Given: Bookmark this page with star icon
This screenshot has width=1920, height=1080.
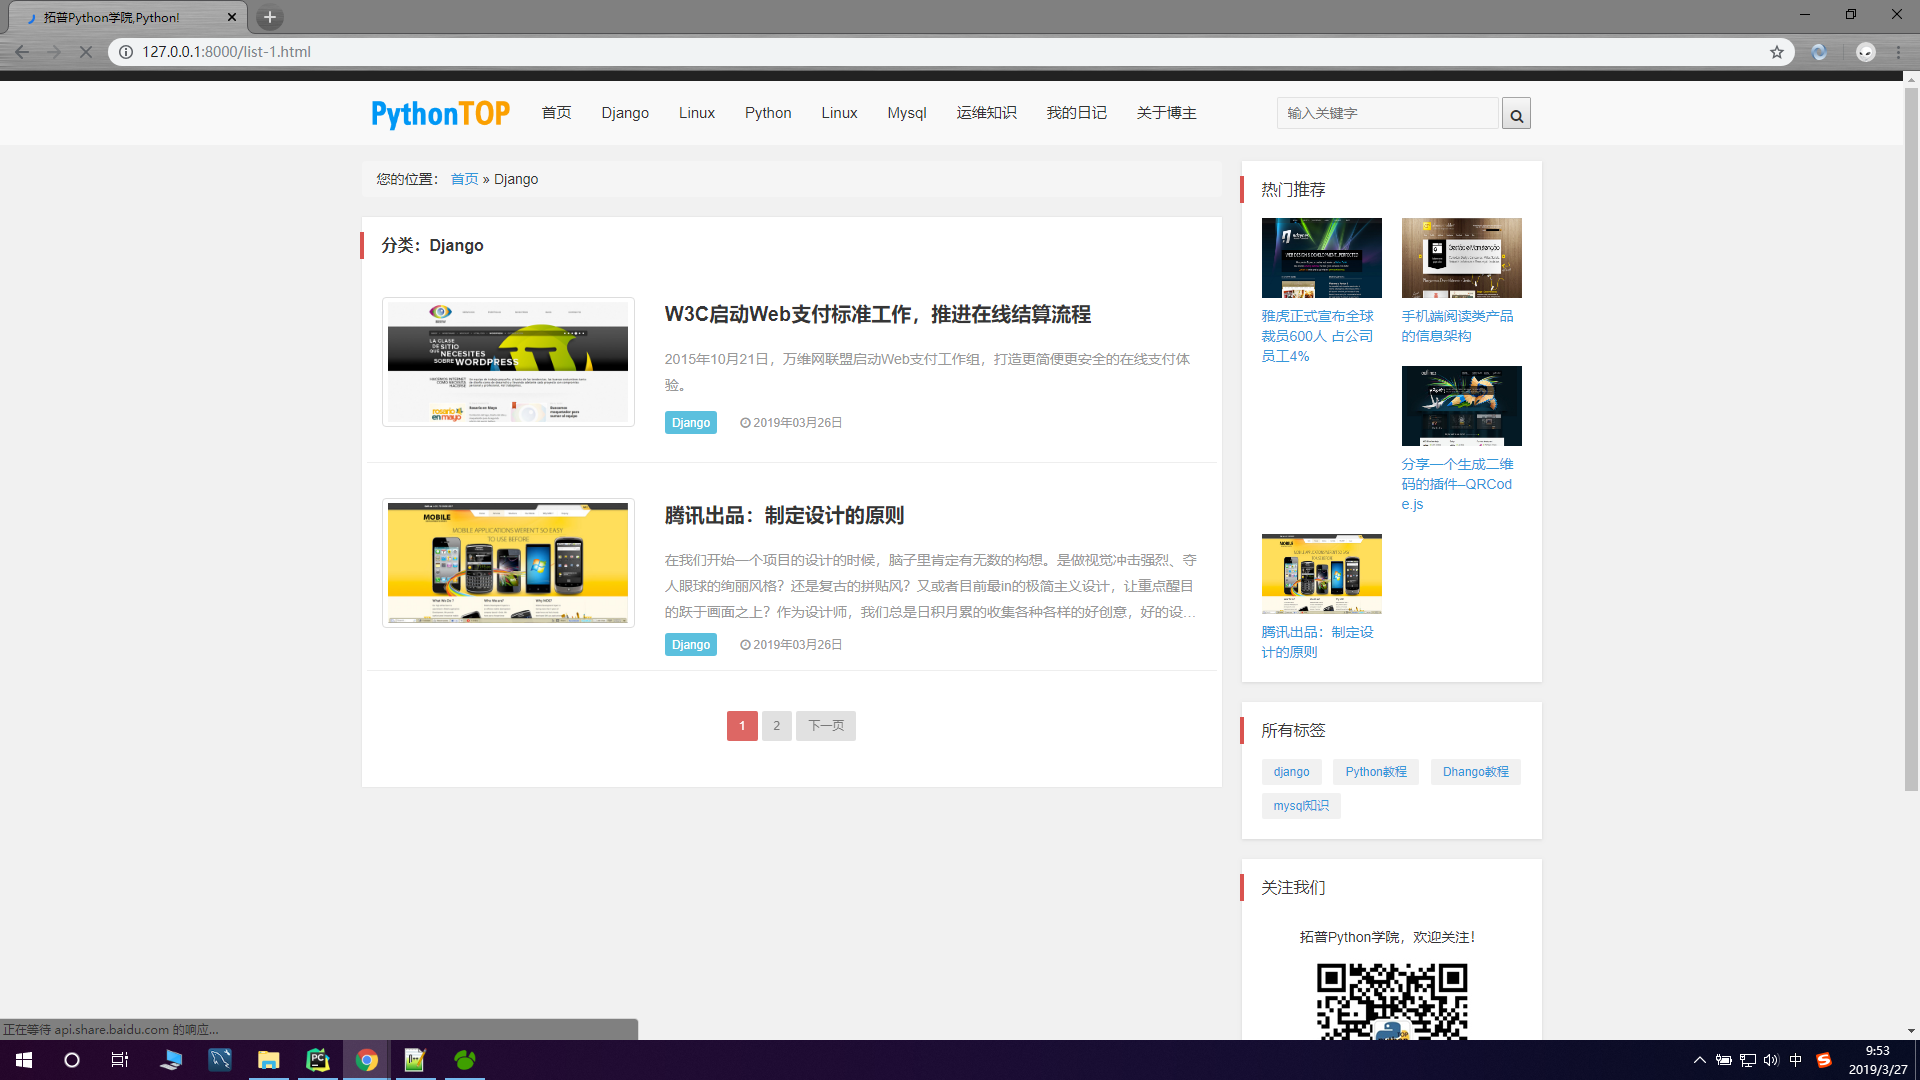Looking at the screenshot, I should pyautogui.click(x=1777, y=52).
